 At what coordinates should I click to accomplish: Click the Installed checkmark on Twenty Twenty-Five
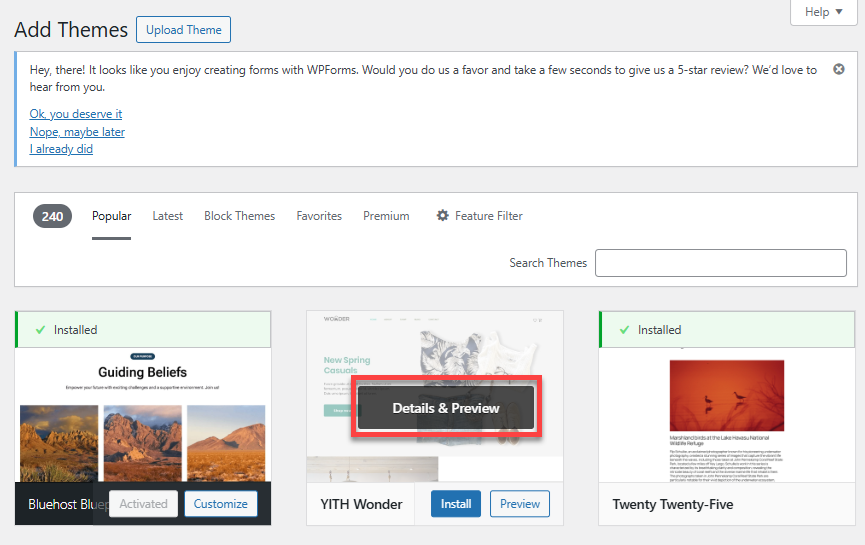tap(624, 330)
